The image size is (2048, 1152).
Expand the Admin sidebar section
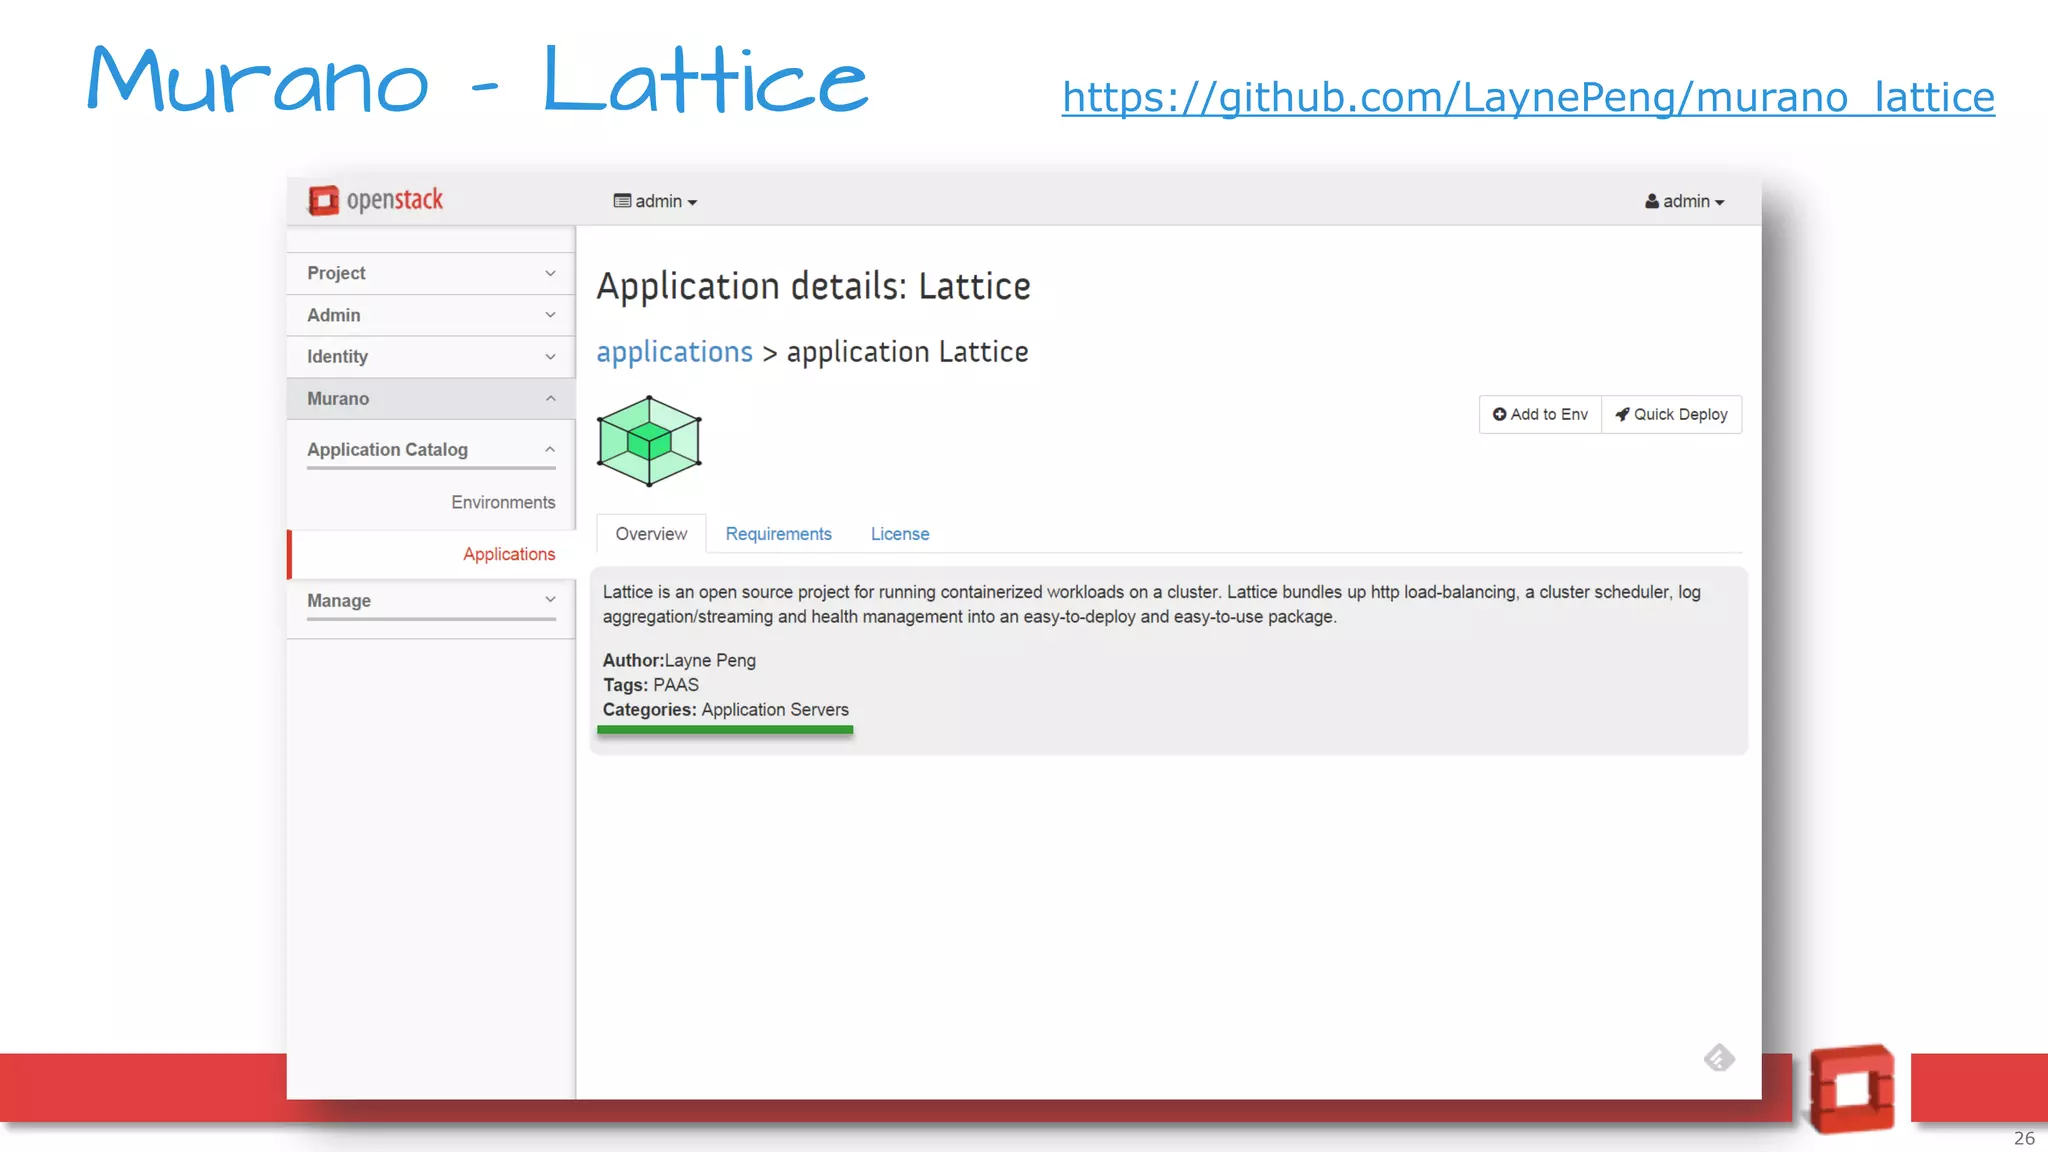click(x=431, y=315)
